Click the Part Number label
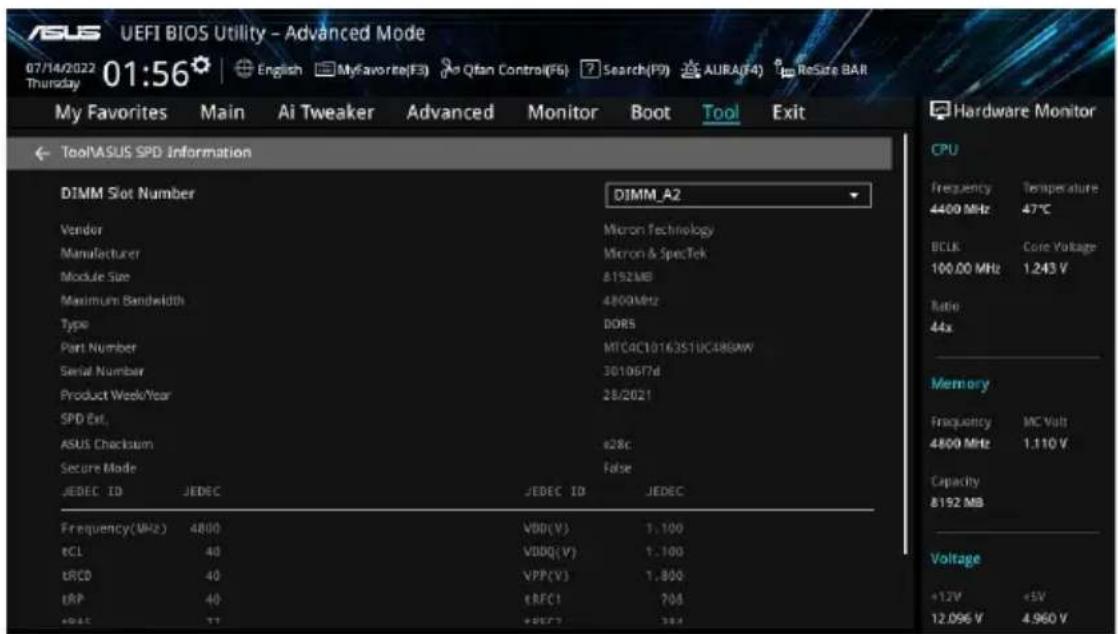Image resolution: width=1118 pixels, height=634 pixels. 98,347
